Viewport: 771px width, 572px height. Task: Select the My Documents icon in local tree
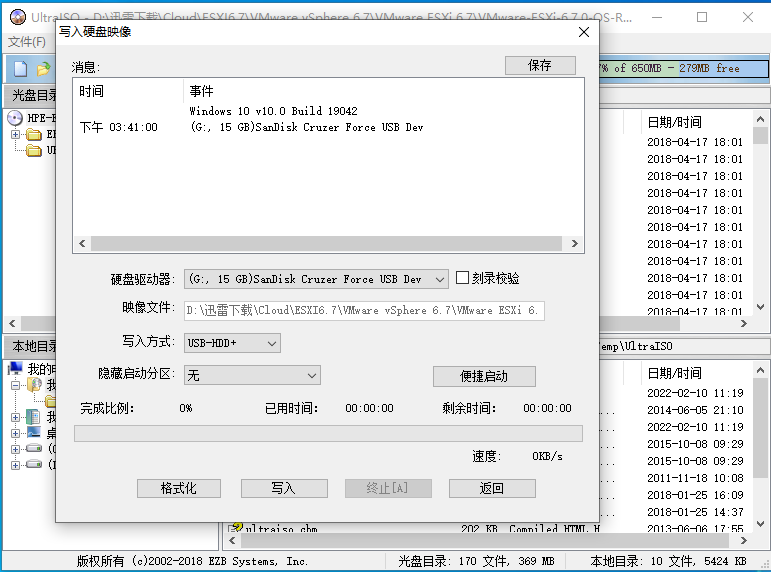33,417
